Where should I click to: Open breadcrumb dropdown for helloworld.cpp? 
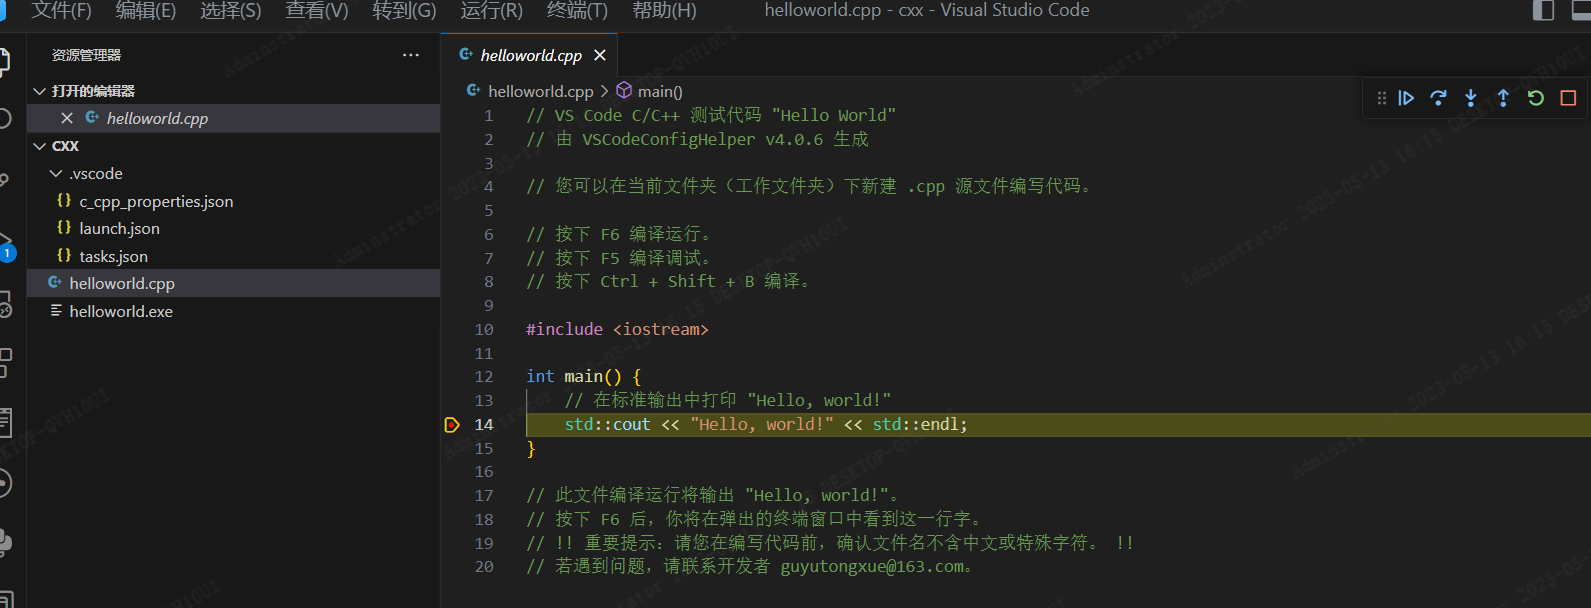click(x=540, y=91)
